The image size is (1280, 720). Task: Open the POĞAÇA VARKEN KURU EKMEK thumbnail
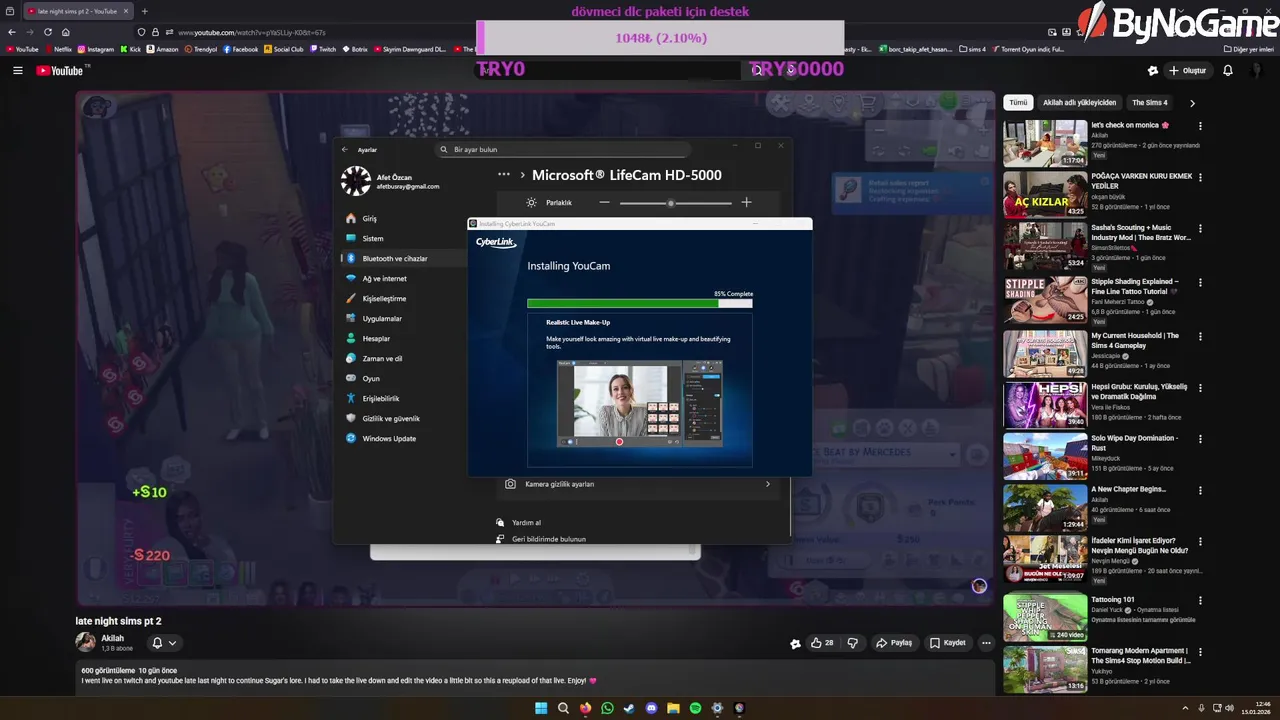(1045, 195)
